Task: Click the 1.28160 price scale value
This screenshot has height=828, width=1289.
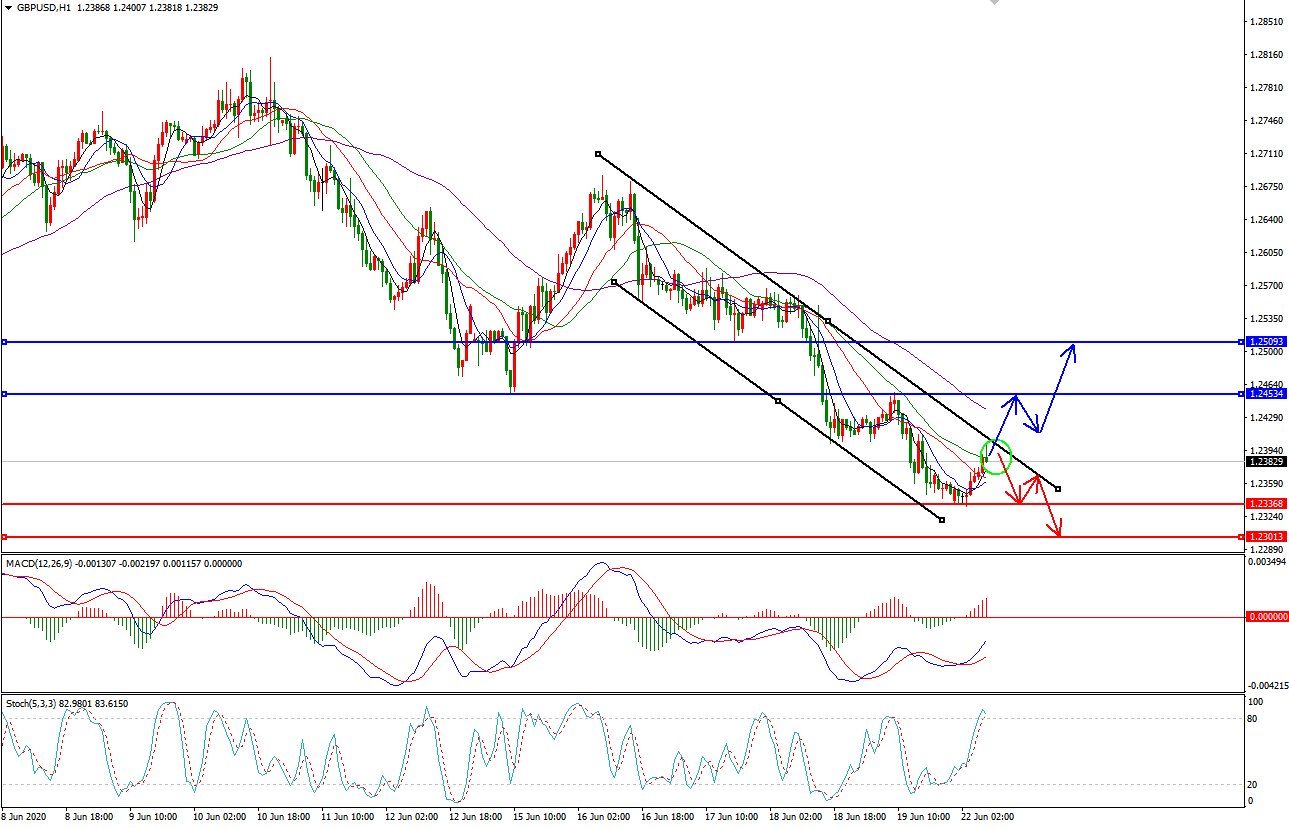Action: coord(1266,55)
